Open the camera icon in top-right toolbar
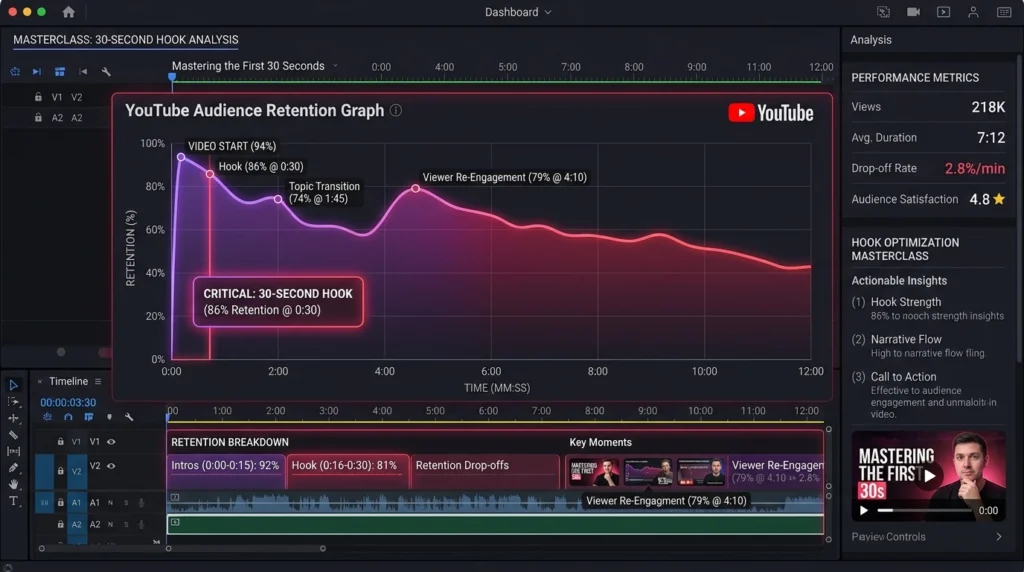 (913, 12)
